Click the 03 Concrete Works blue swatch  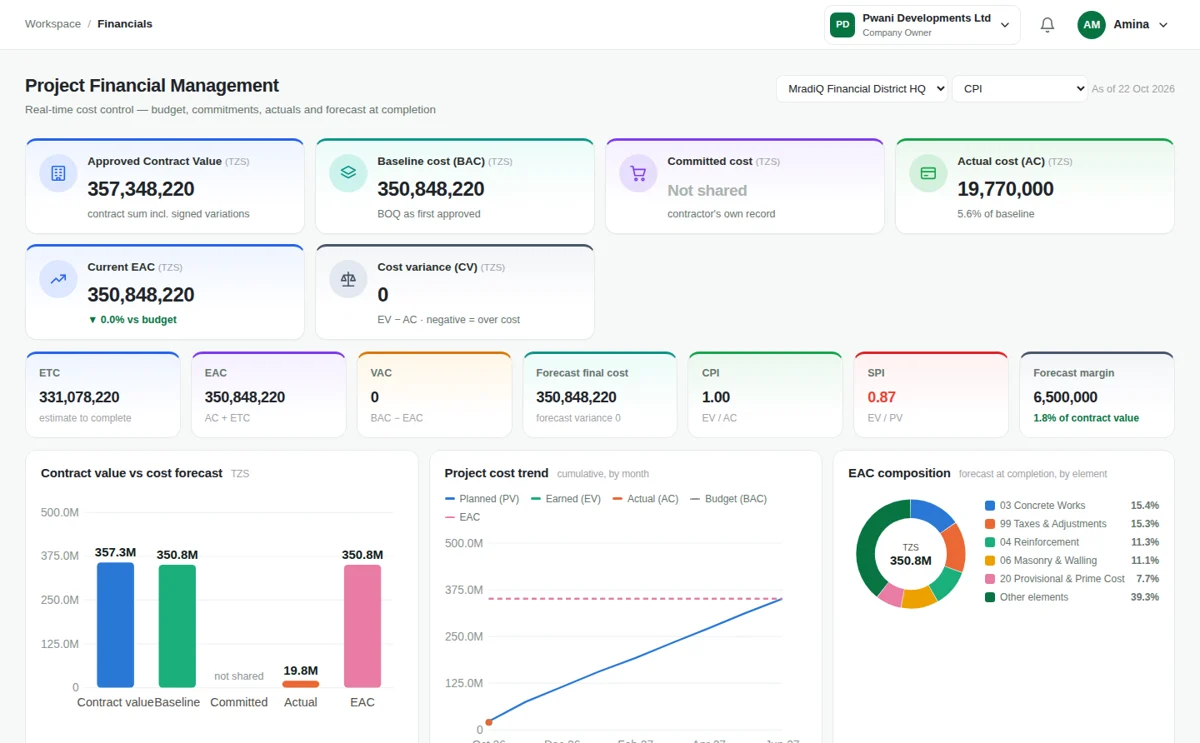coord(990,506)
